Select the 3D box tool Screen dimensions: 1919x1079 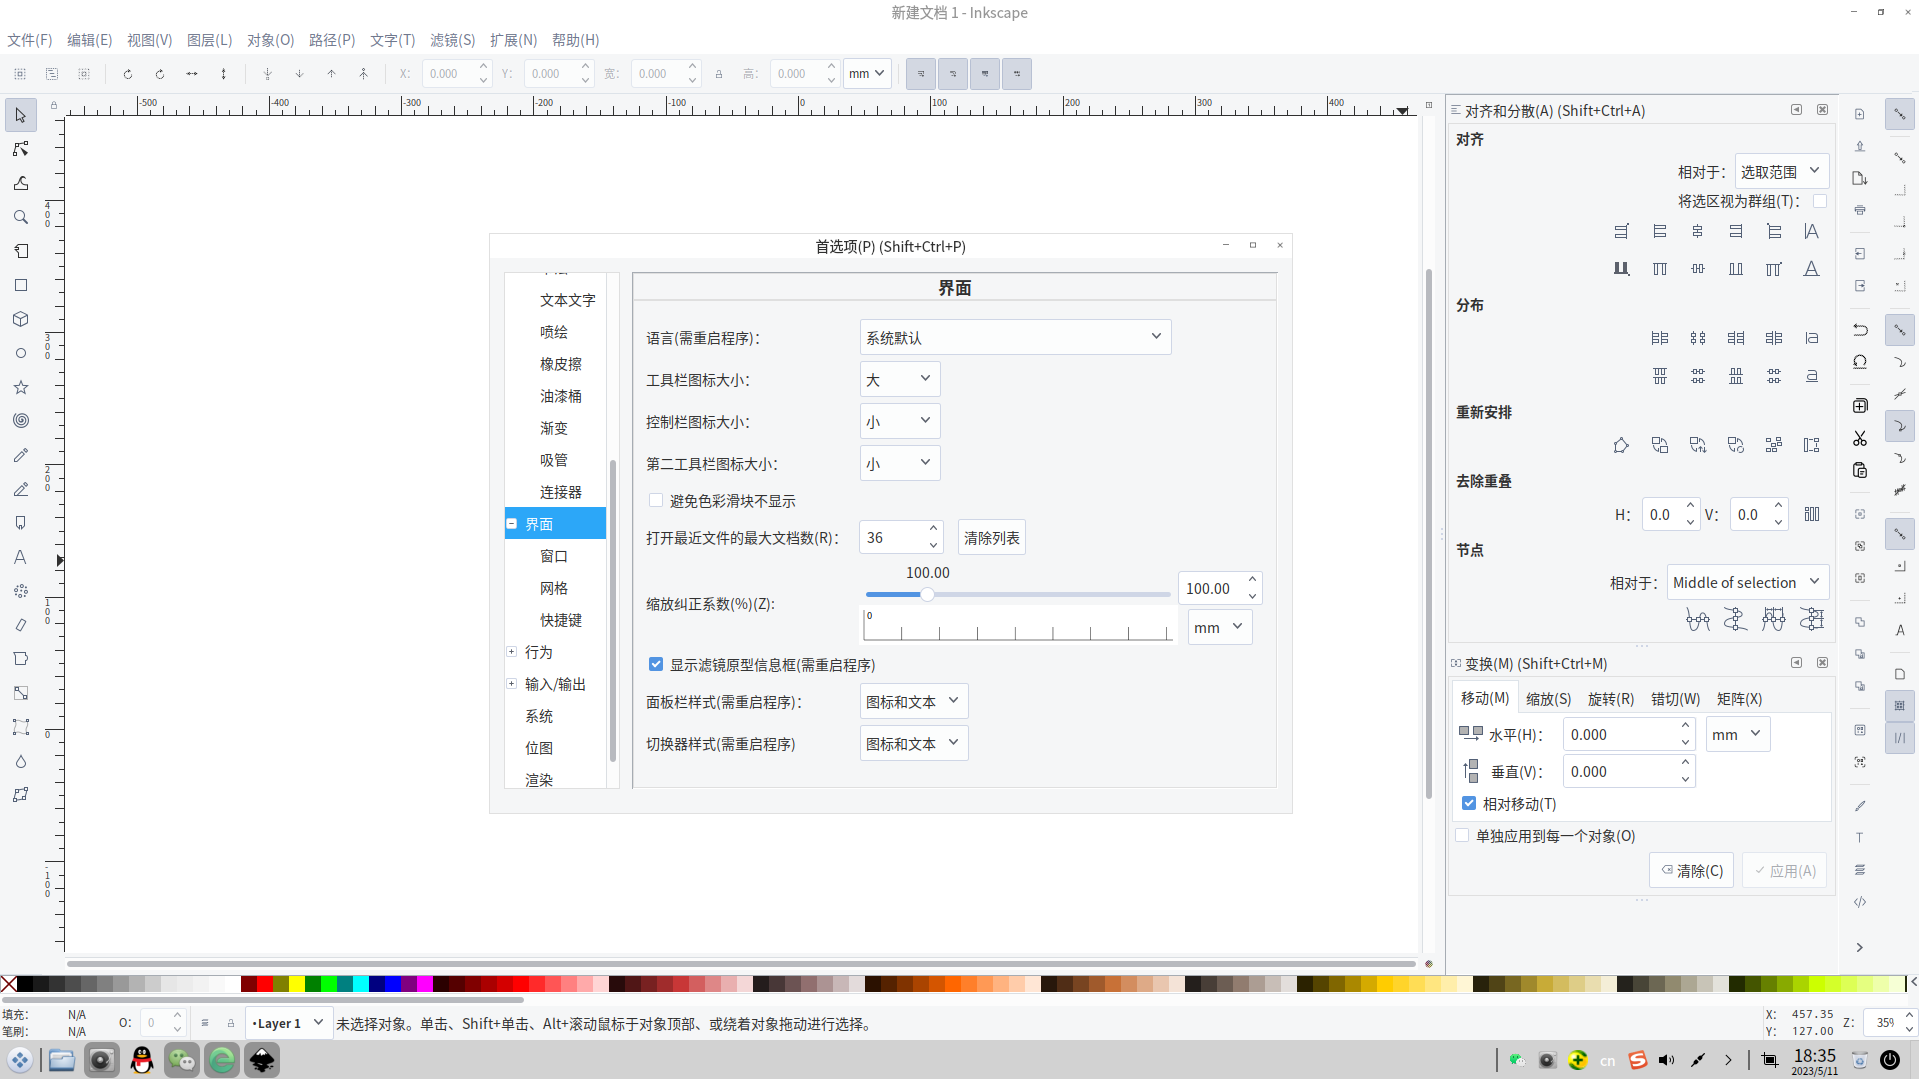tap(21, 319)
